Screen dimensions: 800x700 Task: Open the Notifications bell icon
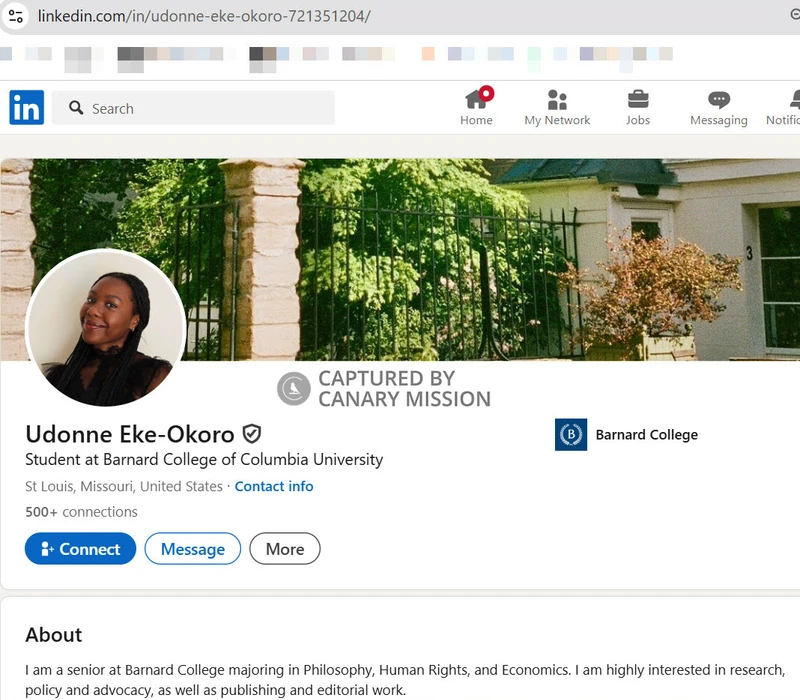[795, 99]
